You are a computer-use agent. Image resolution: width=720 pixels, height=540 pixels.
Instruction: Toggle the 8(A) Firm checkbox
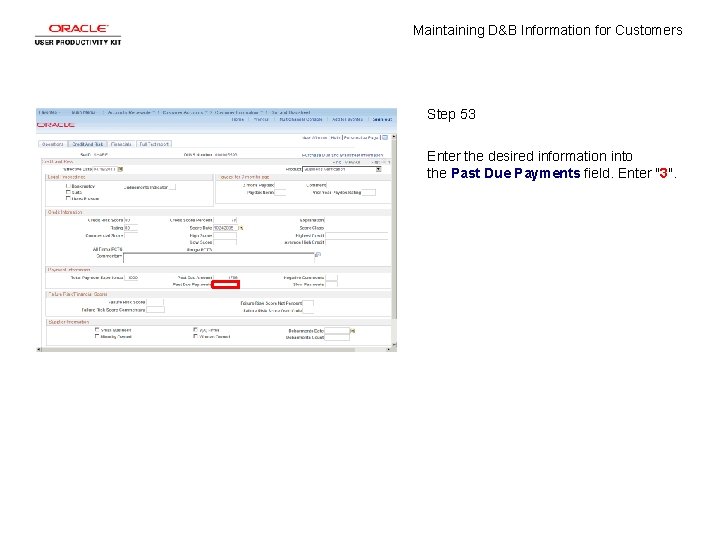(196, 330)
